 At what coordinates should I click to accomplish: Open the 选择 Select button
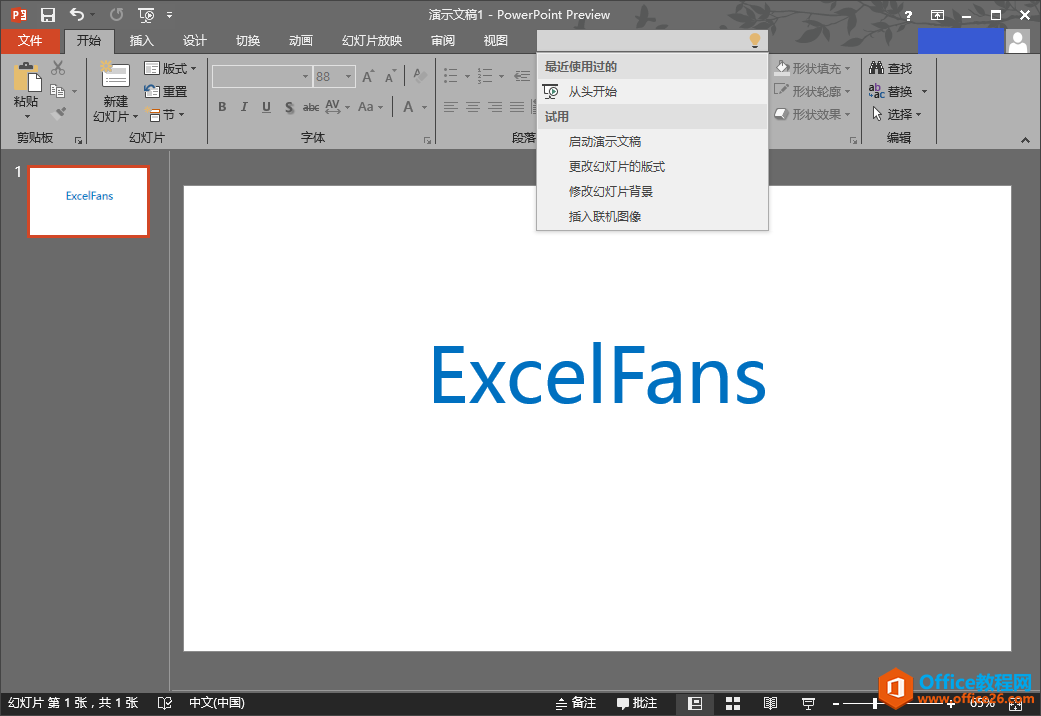[x=897, y=114]
